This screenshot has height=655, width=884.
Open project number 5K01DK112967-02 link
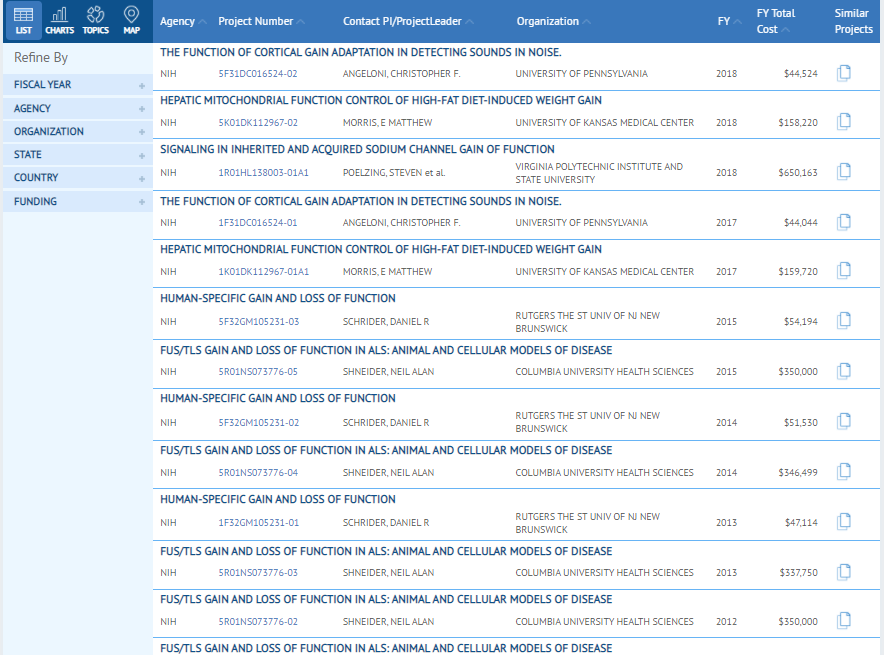click(258, 123)
